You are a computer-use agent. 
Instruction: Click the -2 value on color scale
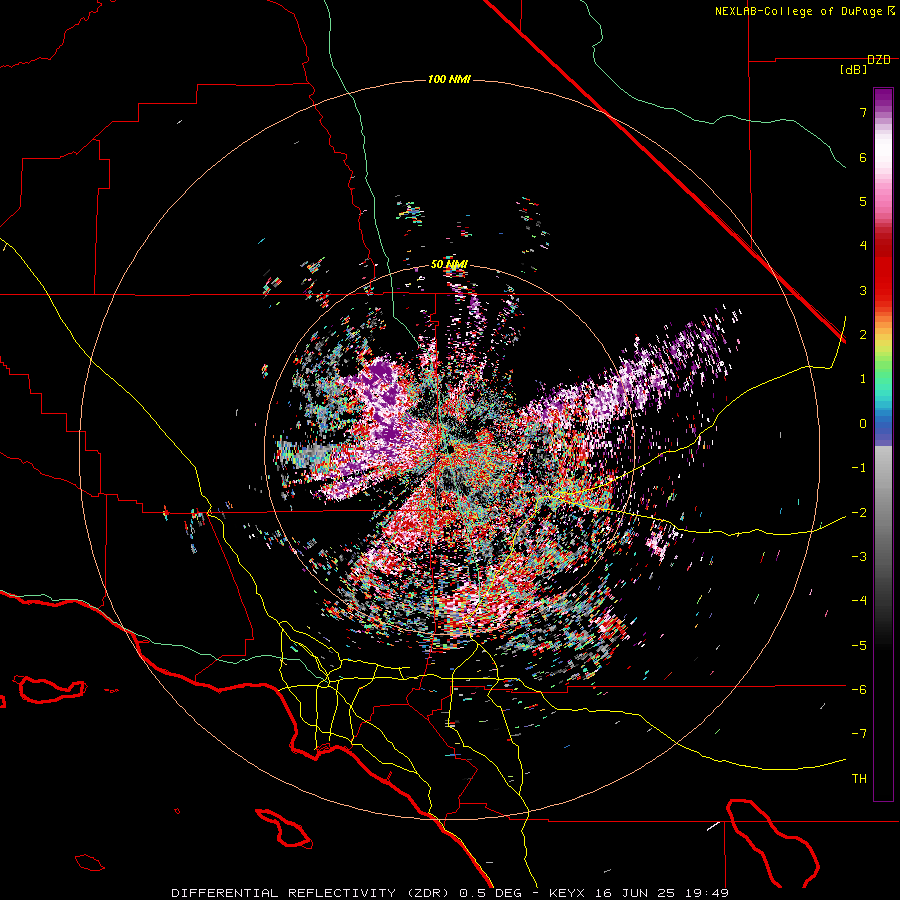pyautogui.click(x=859, y=512)
